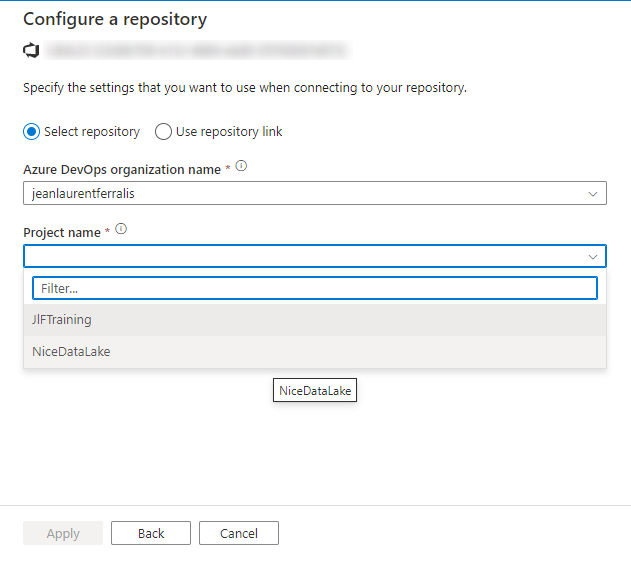Viewport: 631px width, 567px height.
Task: Collapse the Project name dropdown
Action: click(315, 256)
